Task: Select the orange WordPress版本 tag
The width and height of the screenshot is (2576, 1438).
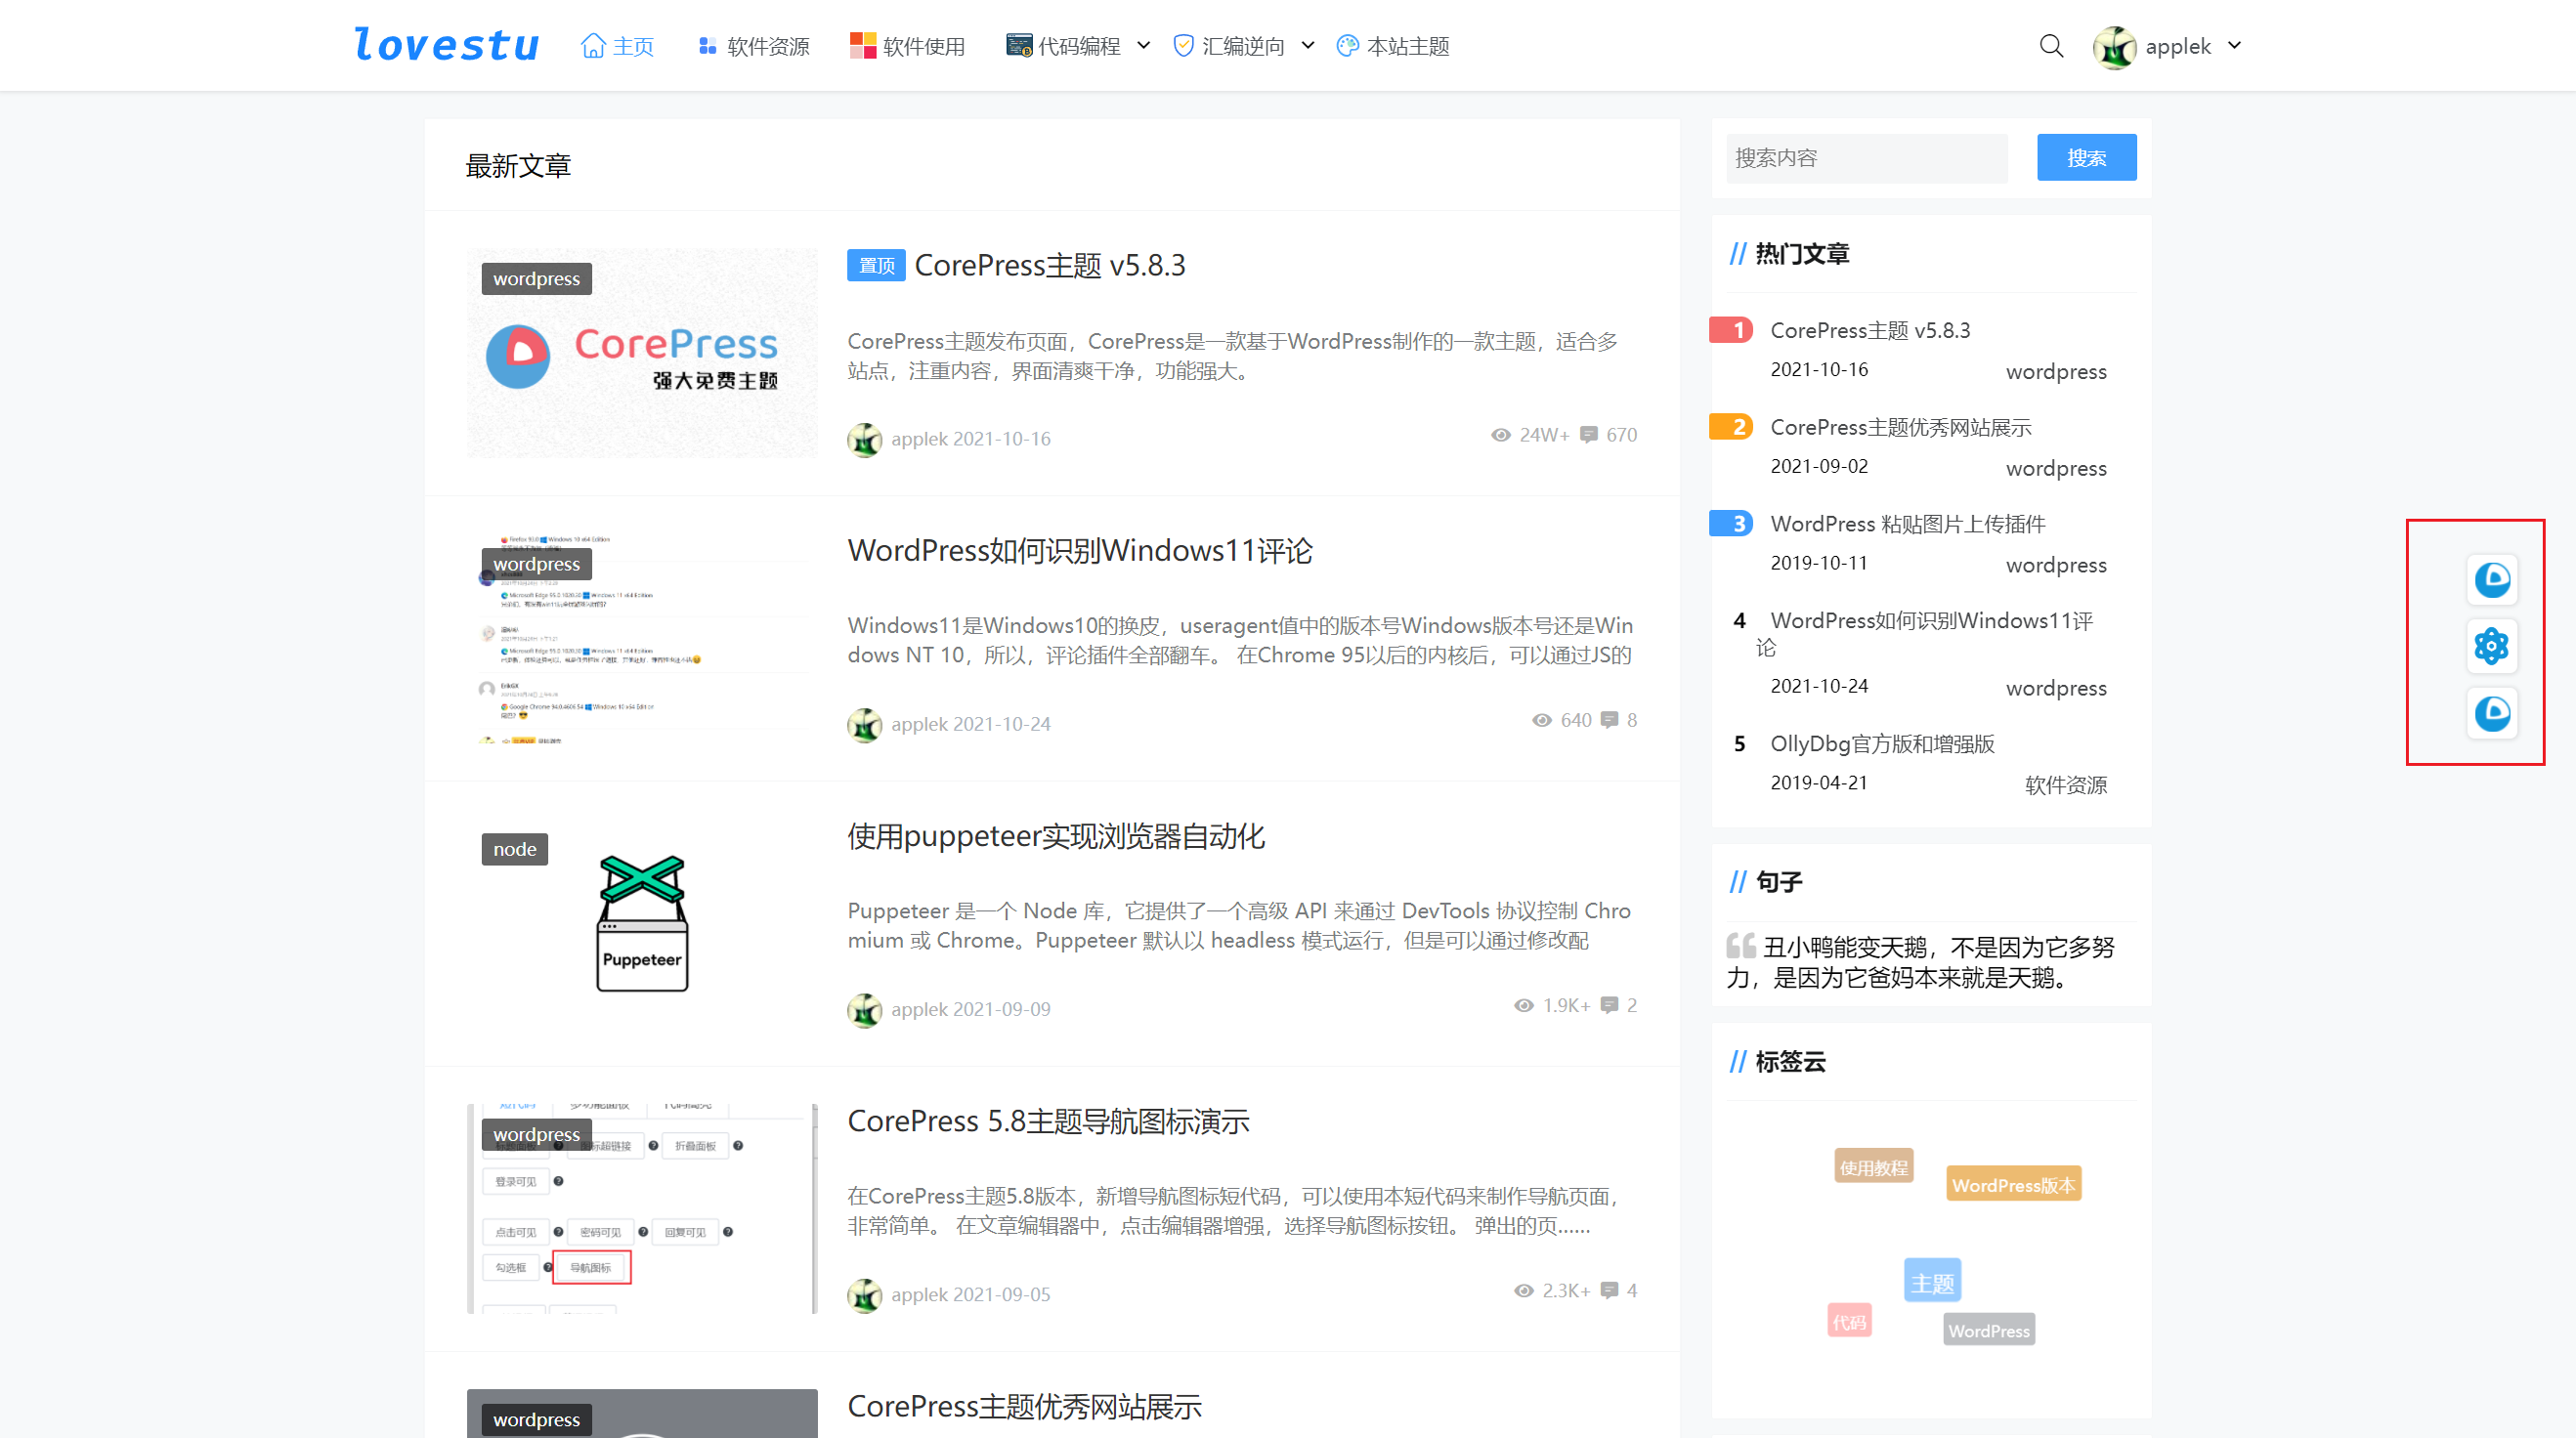Action: point(2012,1185)
